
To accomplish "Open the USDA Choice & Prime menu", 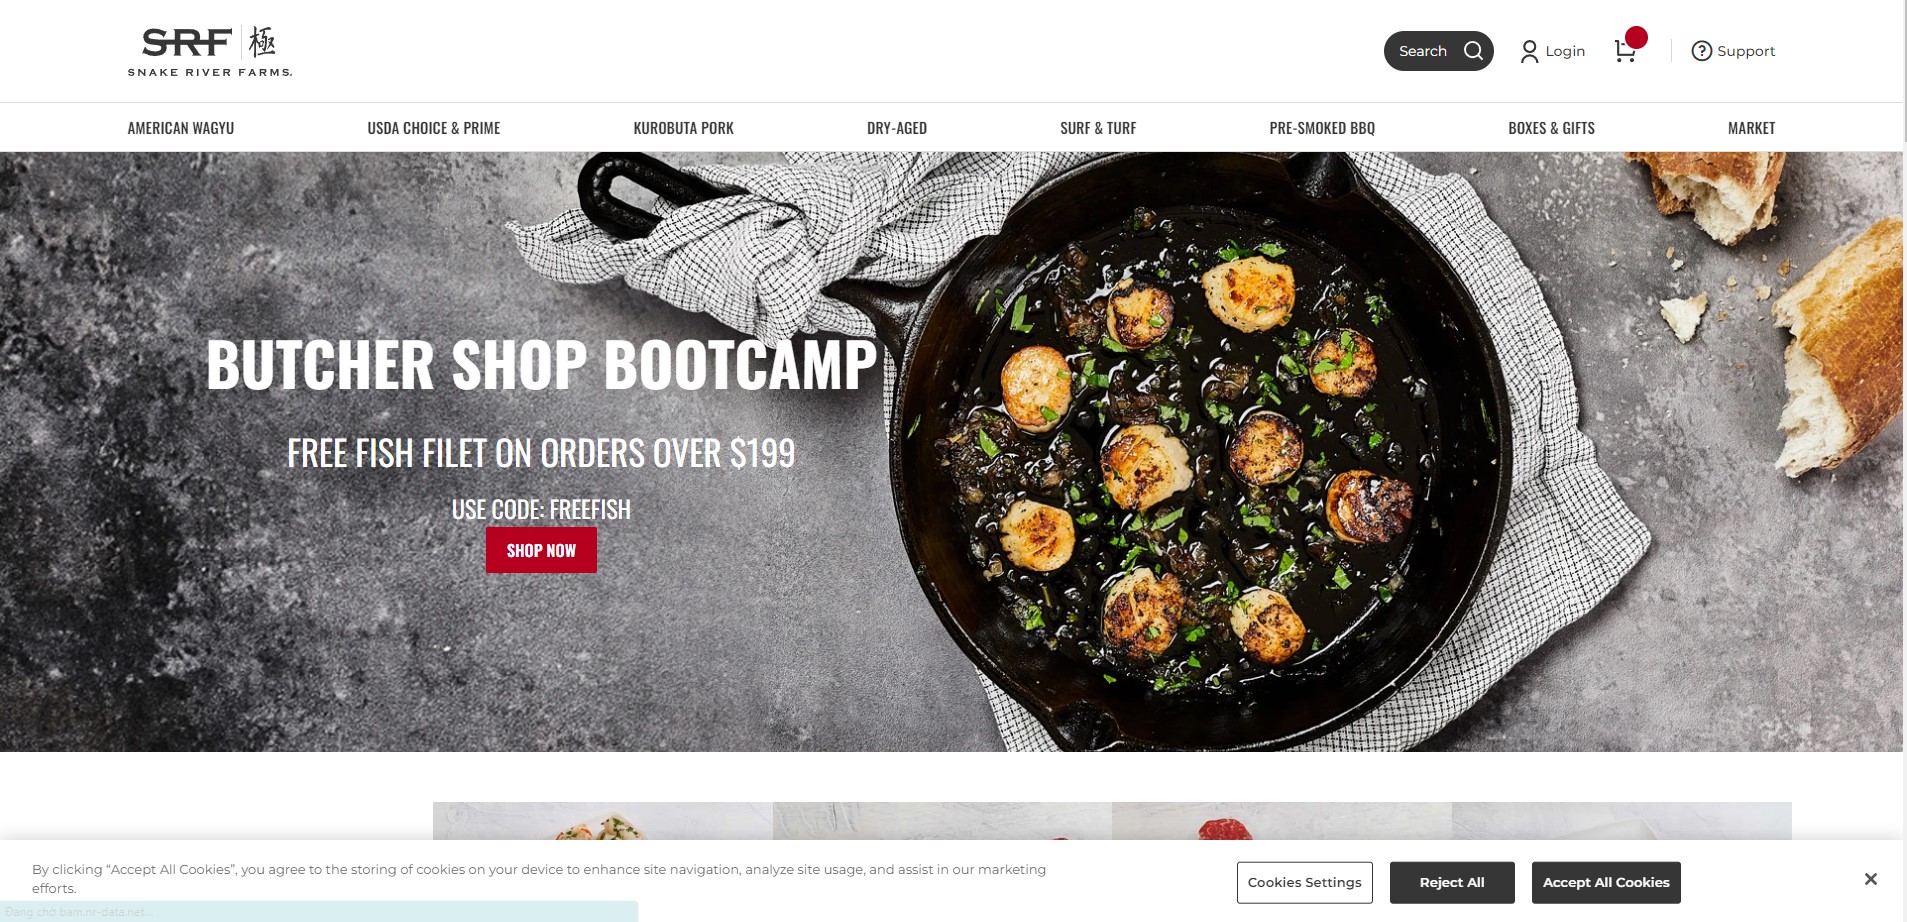I will pos(434,128).
